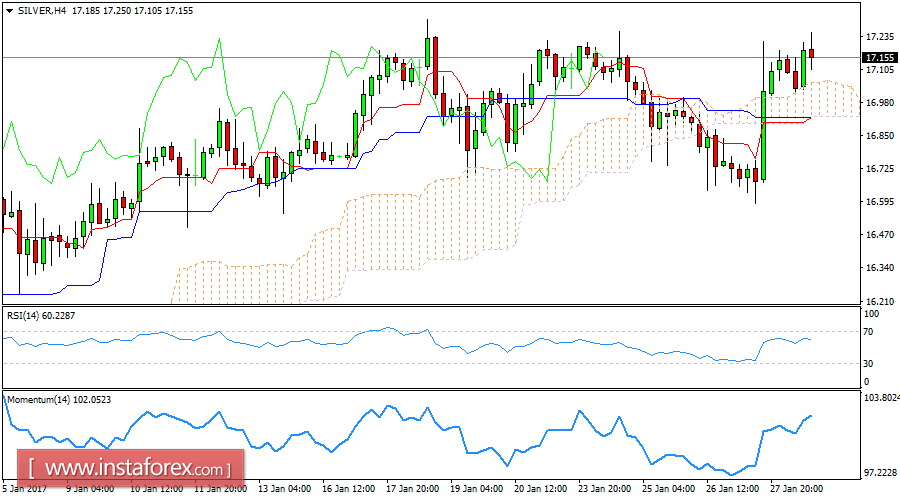
Task: Click the 20 Jan 12:00 time label
Action: 540,489
